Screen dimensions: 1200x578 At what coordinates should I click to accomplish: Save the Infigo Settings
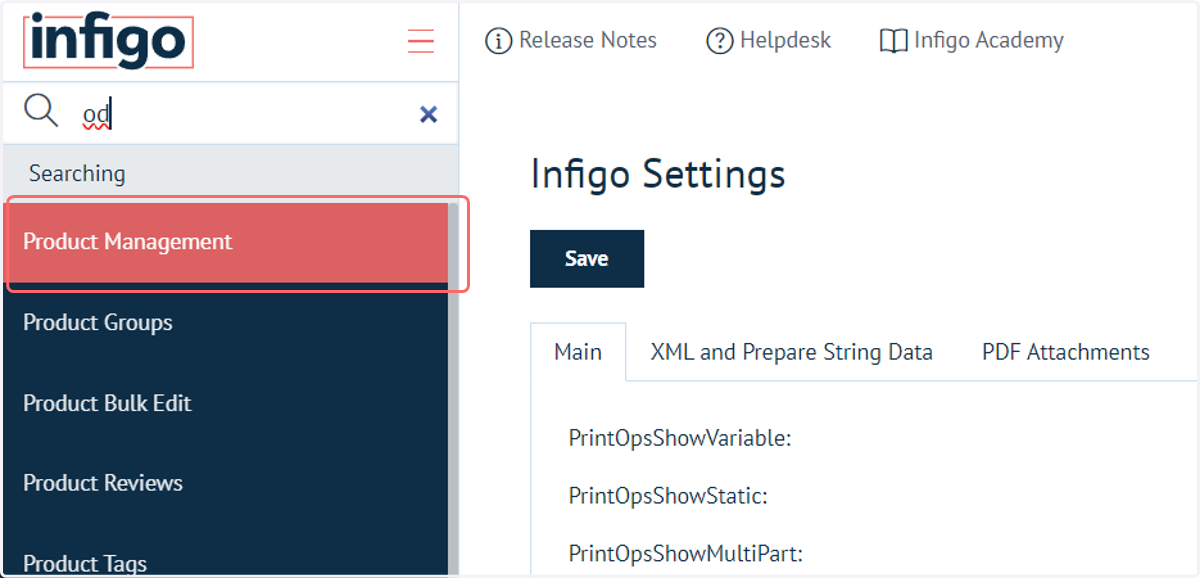[x=587, y=259]
